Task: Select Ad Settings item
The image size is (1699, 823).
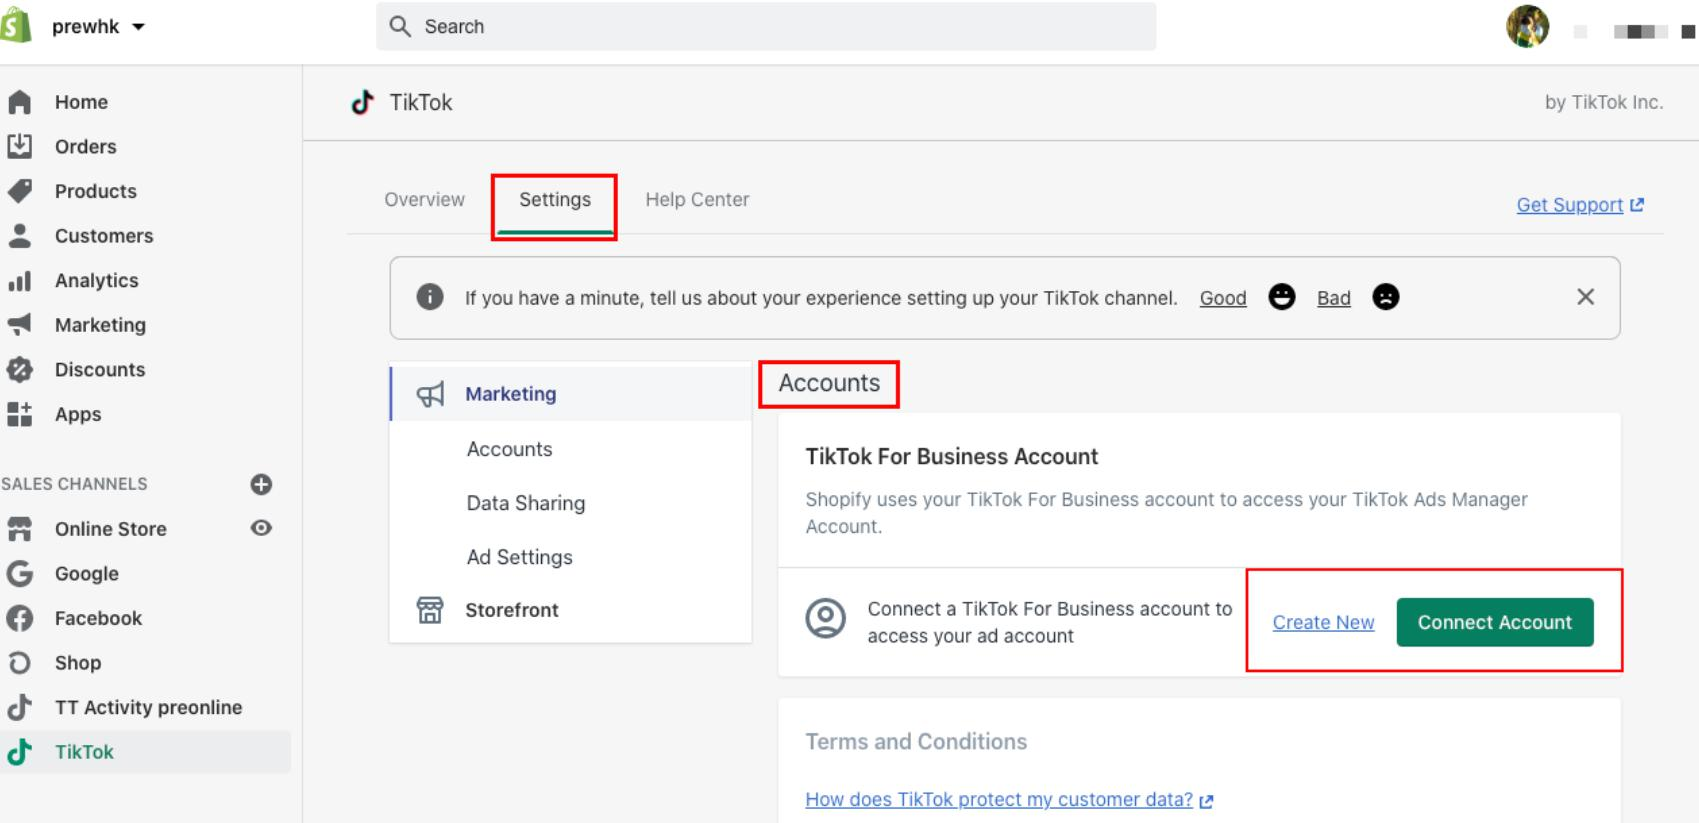Action: [x=519, y=557]
